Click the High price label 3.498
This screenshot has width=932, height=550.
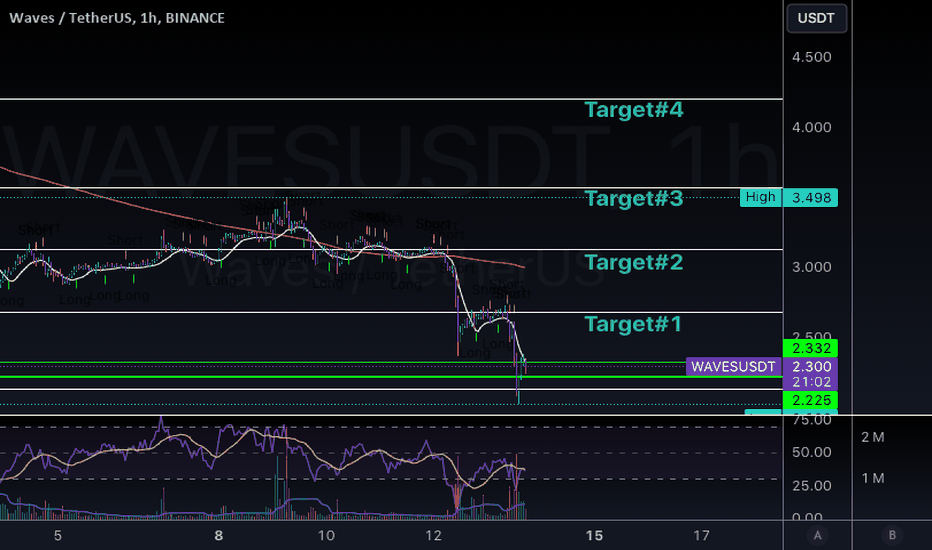pyautogui.click(x=789, y=197)
